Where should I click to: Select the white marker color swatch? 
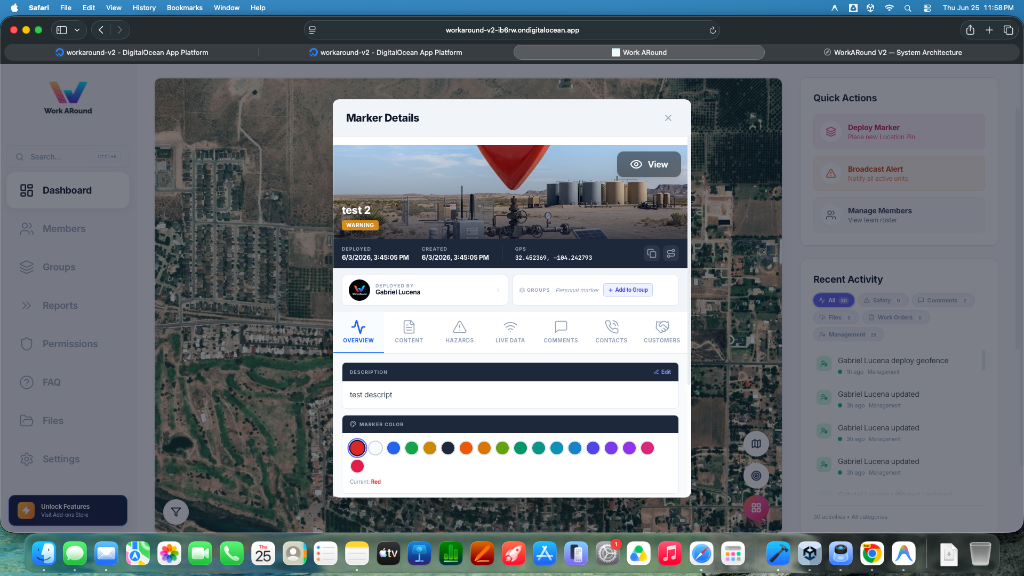click(x=375, y=448)
